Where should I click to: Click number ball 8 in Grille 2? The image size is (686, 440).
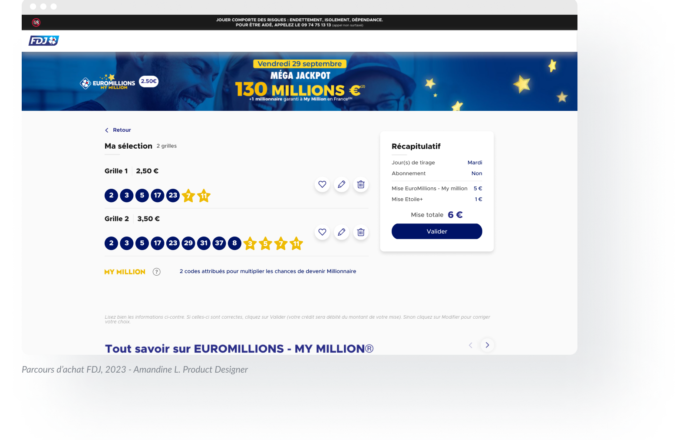pos(234,243)
